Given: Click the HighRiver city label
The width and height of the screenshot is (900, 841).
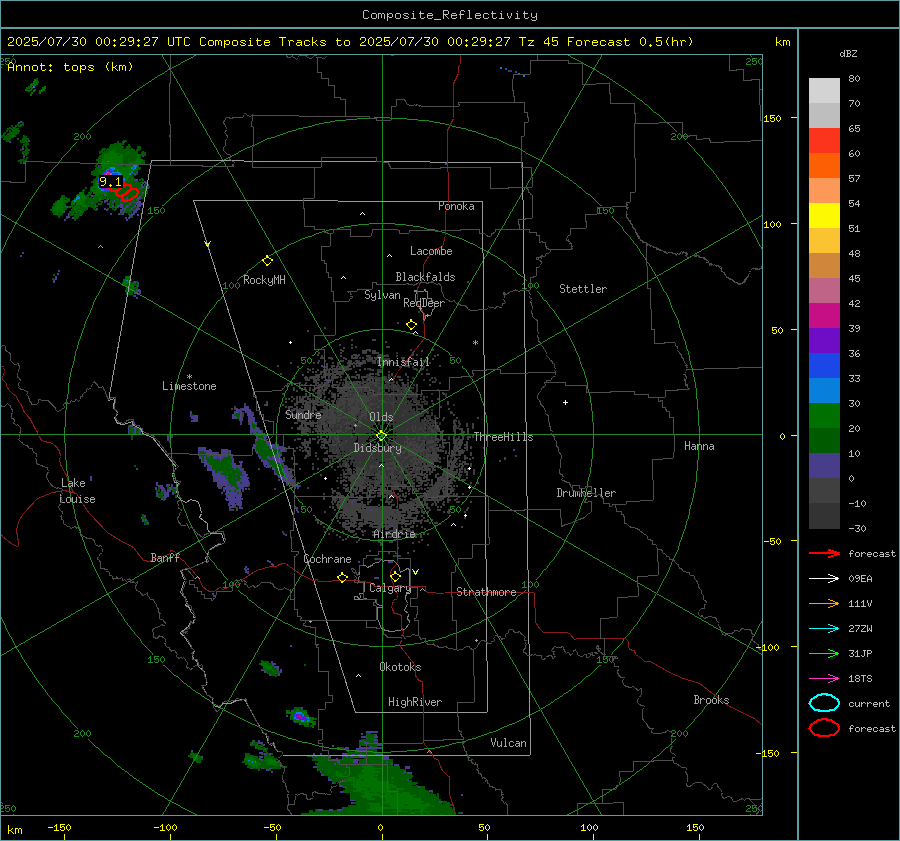Looking at the screenshot, I should [415, 702].
